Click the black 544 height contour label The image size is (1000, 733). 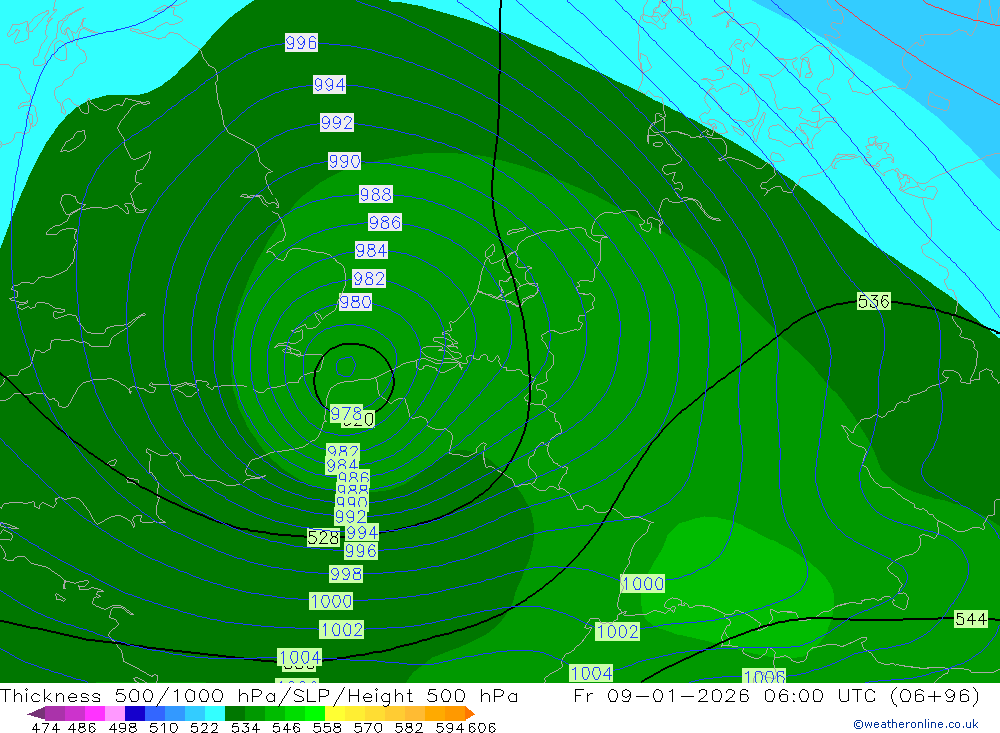[971, 619]
